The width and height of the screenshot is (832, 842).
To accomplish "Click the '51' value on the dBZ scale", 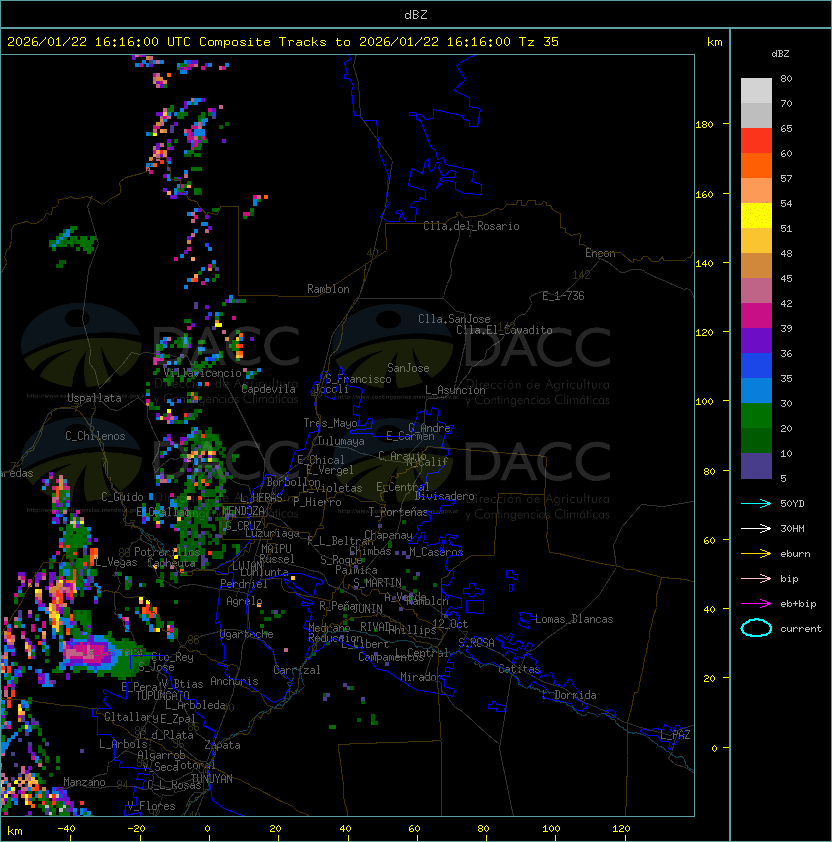I will 786,228.
